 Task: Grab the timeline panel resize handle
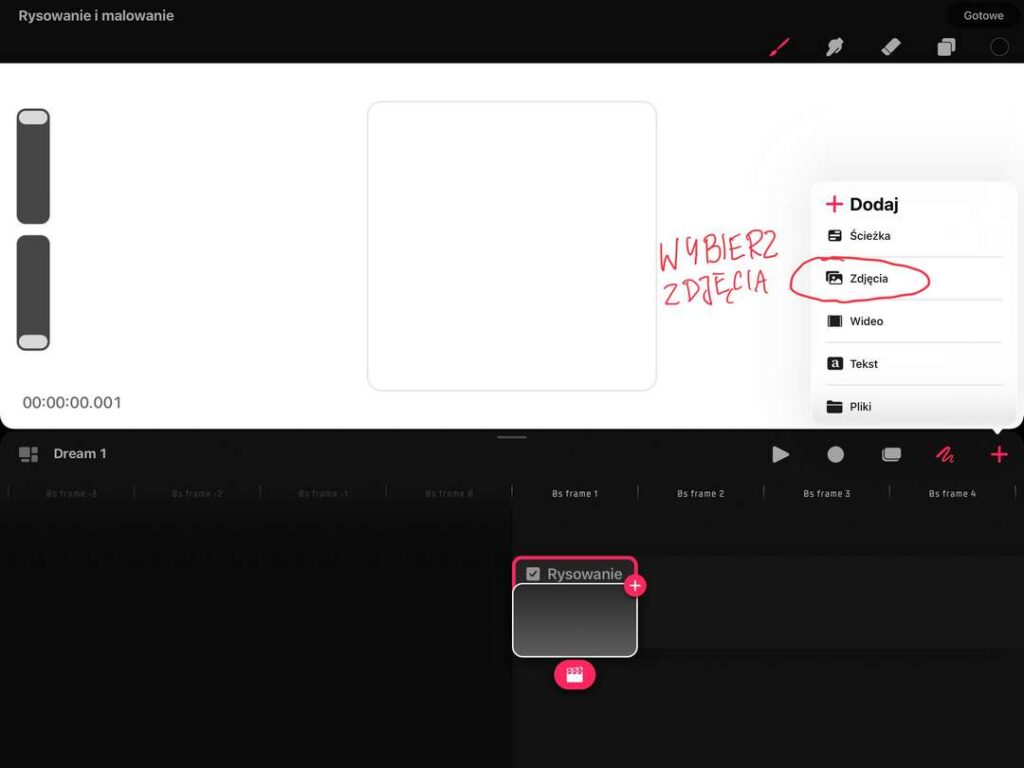[x=512, y=437]
